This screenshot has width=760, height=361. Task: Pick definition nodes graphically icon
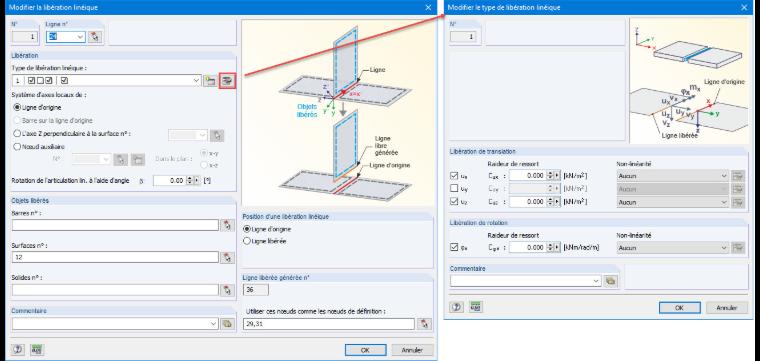pyautogui.click(x=425, y=324)
